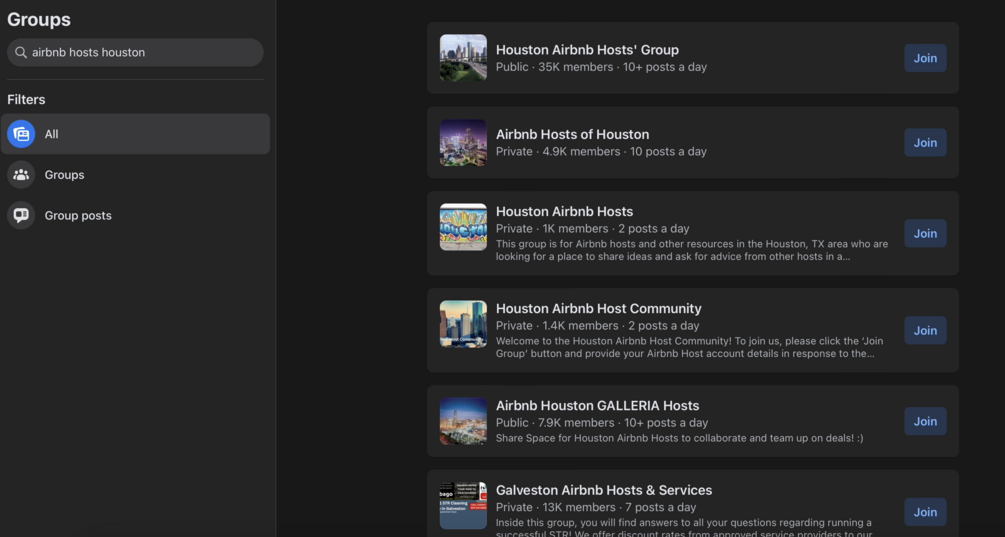Viewport: 1005px width, 537px height.
Task: Open the Airbnb Hosts of Houston title link
Action: pyautogui.click(x=572, y=135)
